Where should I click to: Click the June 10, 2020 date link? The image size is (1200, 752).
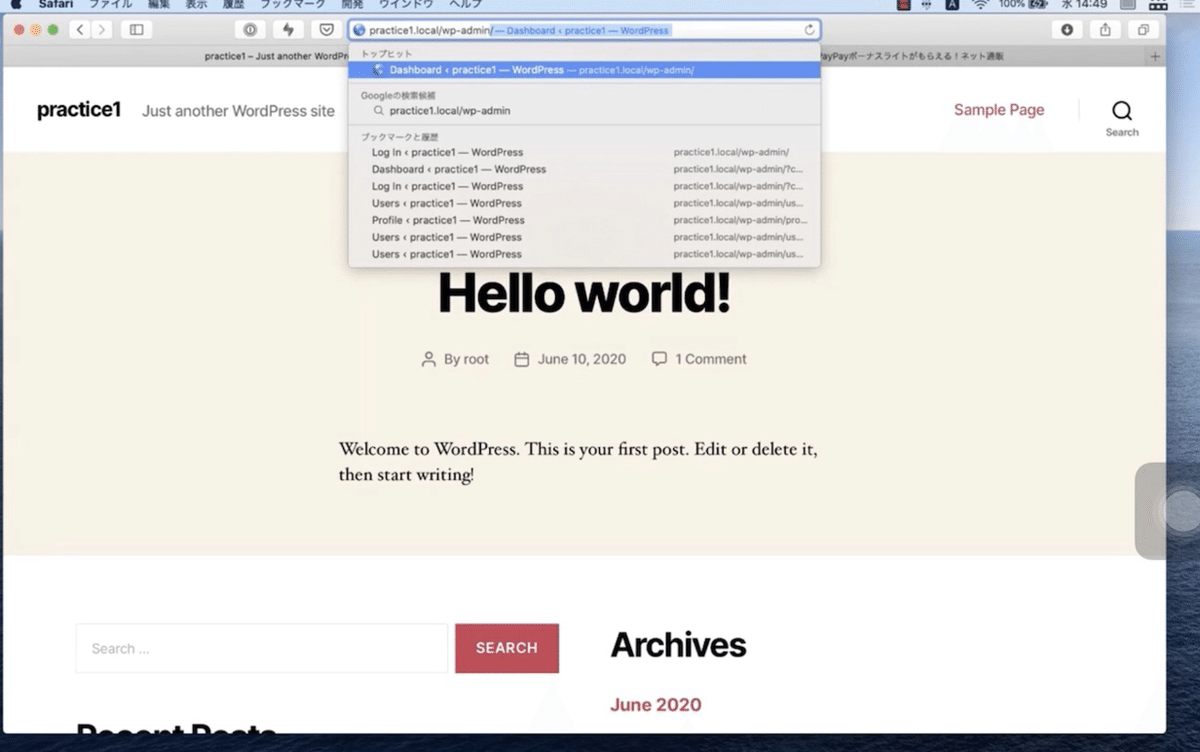tap(582, 359)
